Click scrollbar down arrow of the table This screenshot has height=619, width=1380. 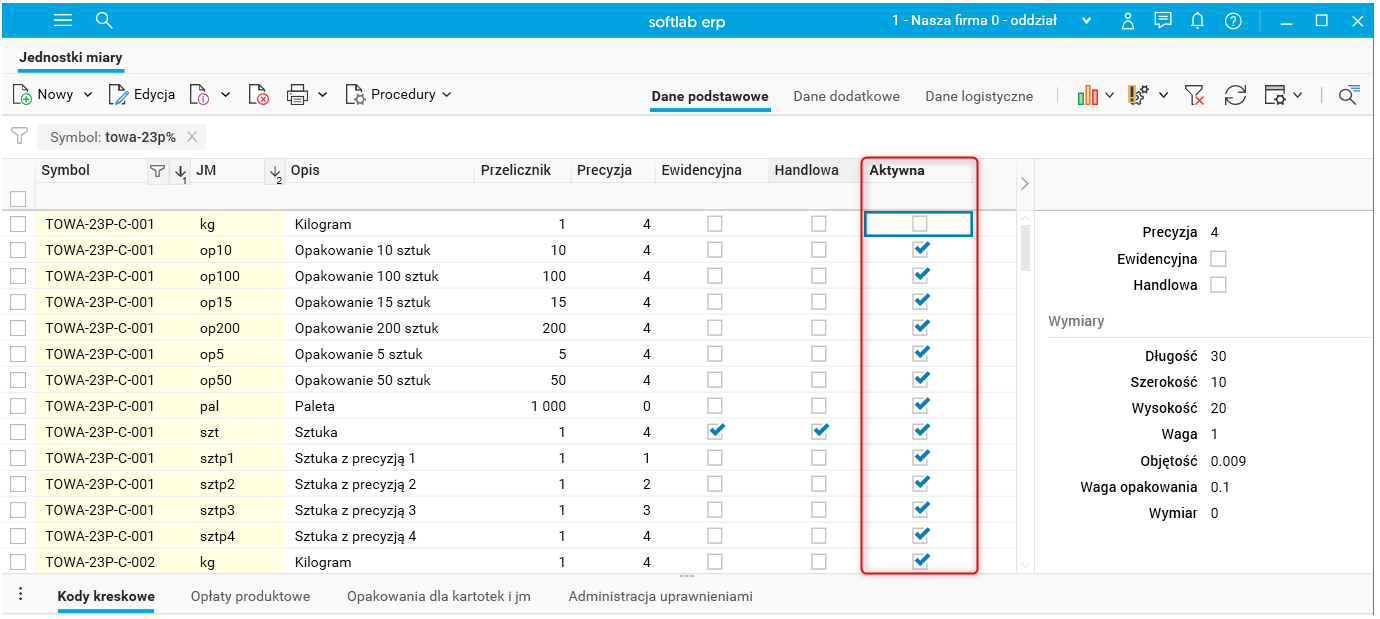1025,566
